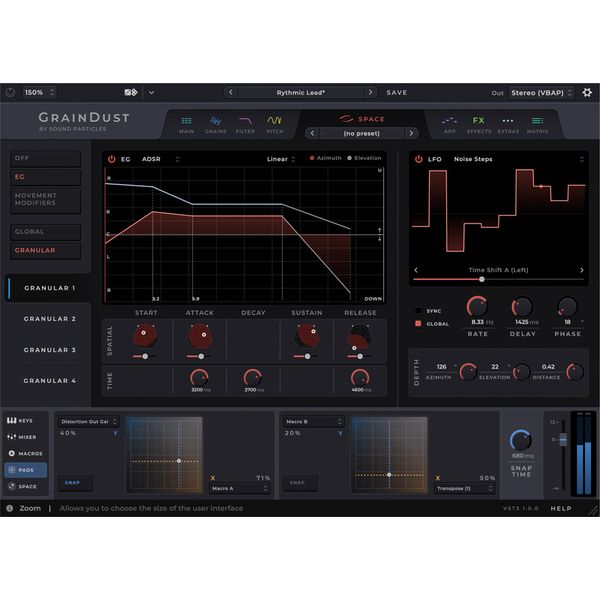This screenshot has height=600, width=600.
Task: Click the SAVE preset button
Action: [397, 92]
